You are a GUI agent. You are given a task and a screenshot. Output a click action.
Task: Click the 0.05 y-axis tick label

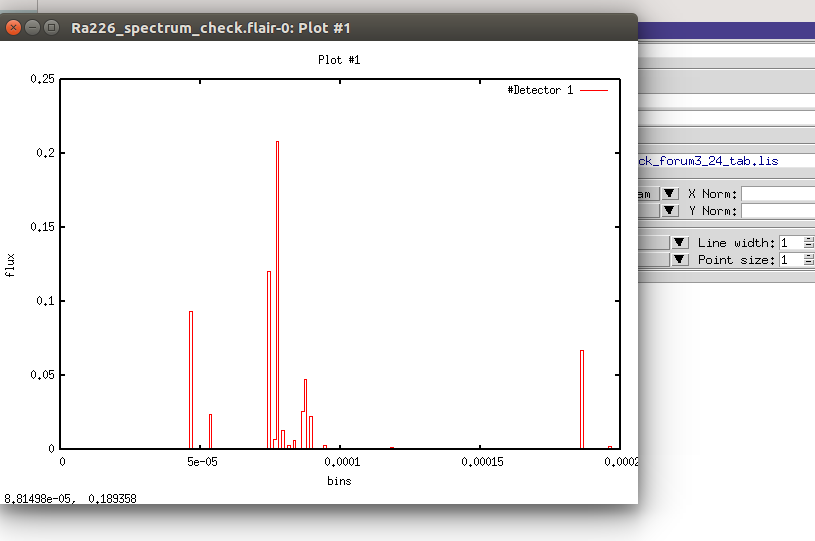[x=42, y=375]
